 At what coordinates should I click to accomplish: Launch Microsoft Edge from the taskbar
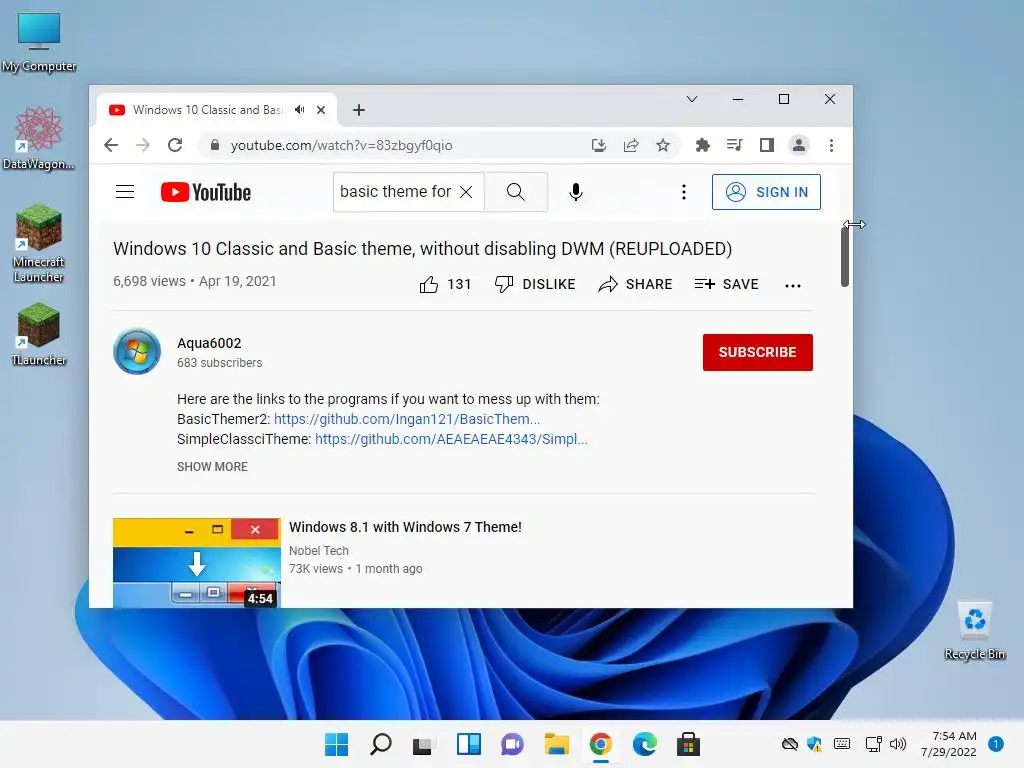coord(645,744)
